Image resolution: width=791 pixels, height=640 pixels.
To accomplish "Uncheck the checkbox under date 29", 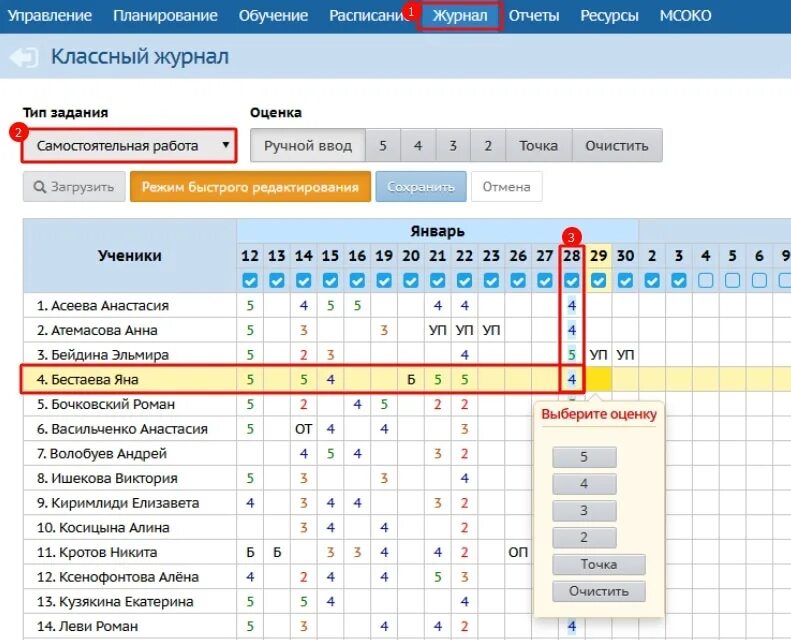I will tap(599, 280).
